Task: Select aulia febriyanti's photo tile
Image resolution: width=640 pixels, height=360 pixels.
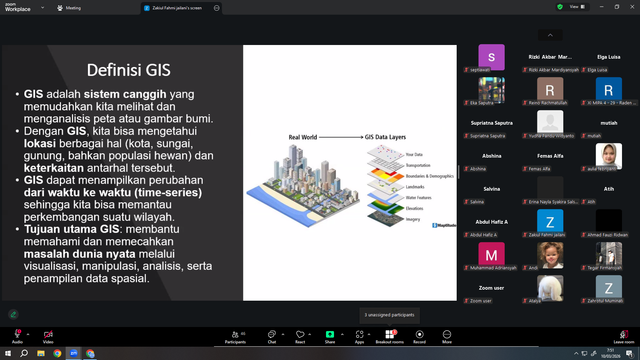Action: [x=609, y=157]
